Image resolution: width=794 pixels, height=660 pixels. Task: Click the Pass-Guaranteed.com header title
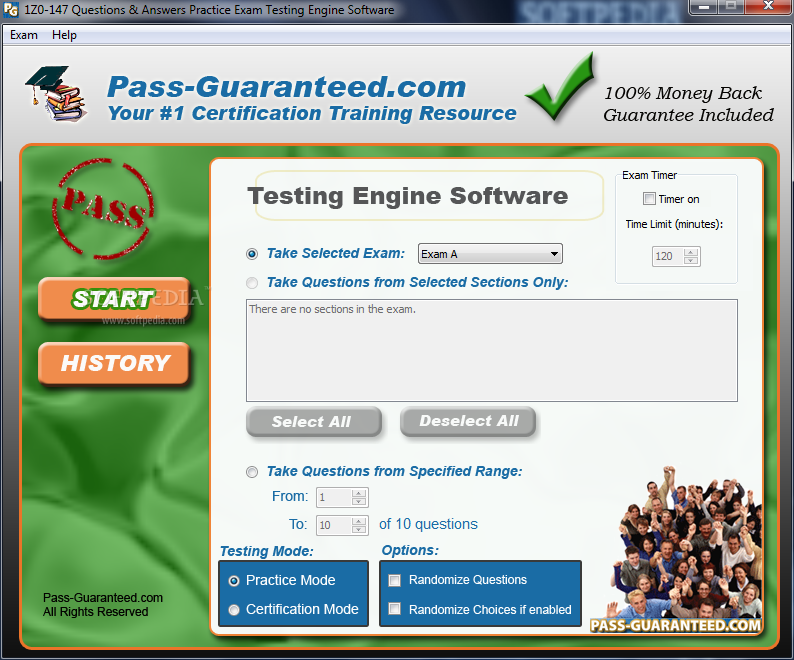pos(286,87)
